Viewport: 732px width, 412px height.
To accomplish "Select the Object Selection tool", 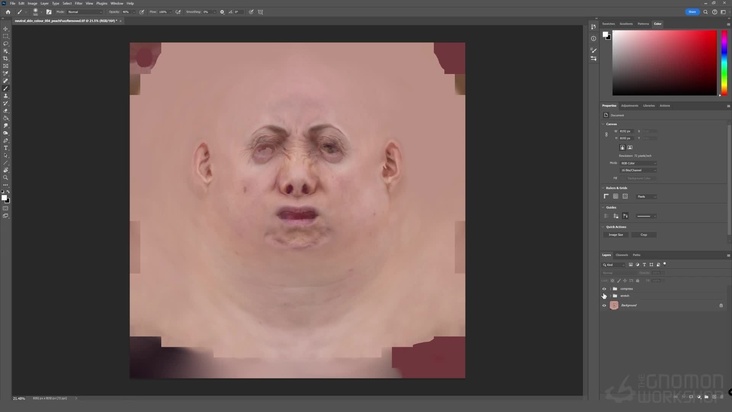I will [x=6, y=51].
